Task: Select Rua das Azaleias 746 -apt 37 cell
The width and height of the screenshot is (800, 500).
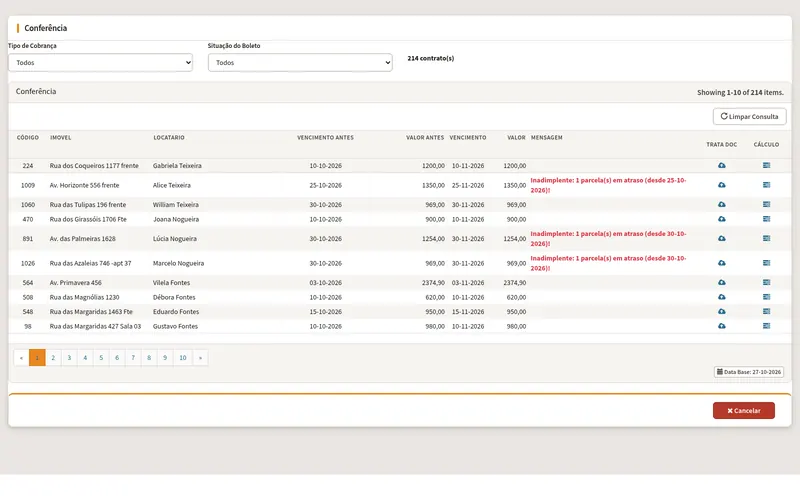Action: [x=90, y=263]
